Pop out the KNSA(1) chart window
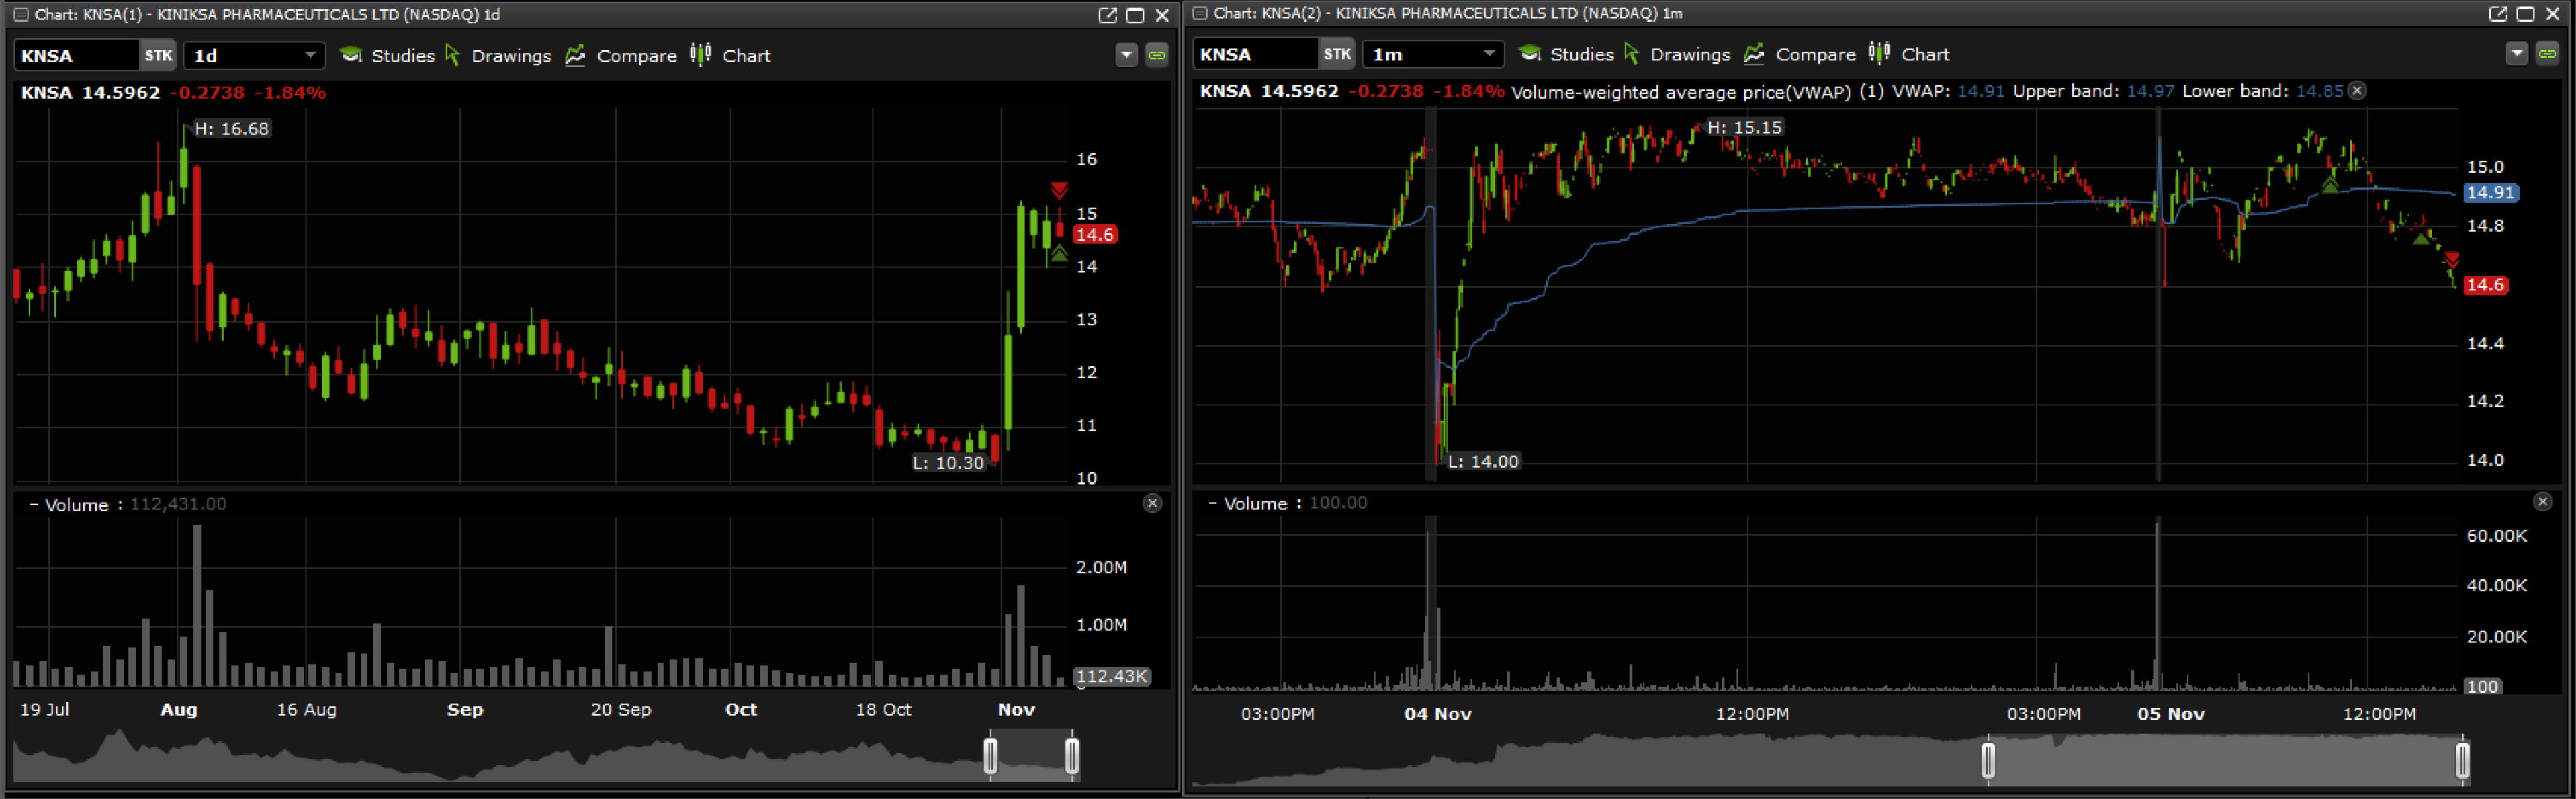The height and width of the screenshot is (799, 2576). 1107,15
